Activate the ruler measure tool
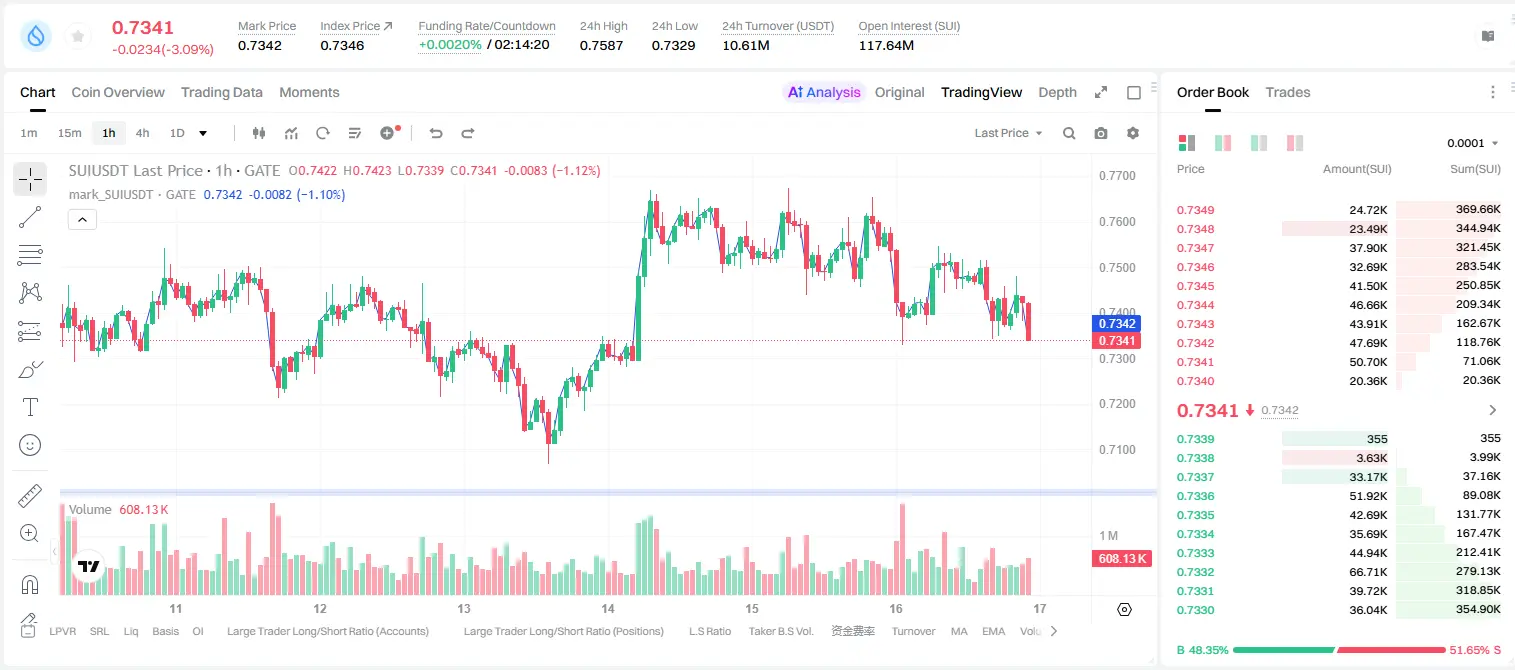The height and width of the screenshot is (670, 1515). point(30,495)
